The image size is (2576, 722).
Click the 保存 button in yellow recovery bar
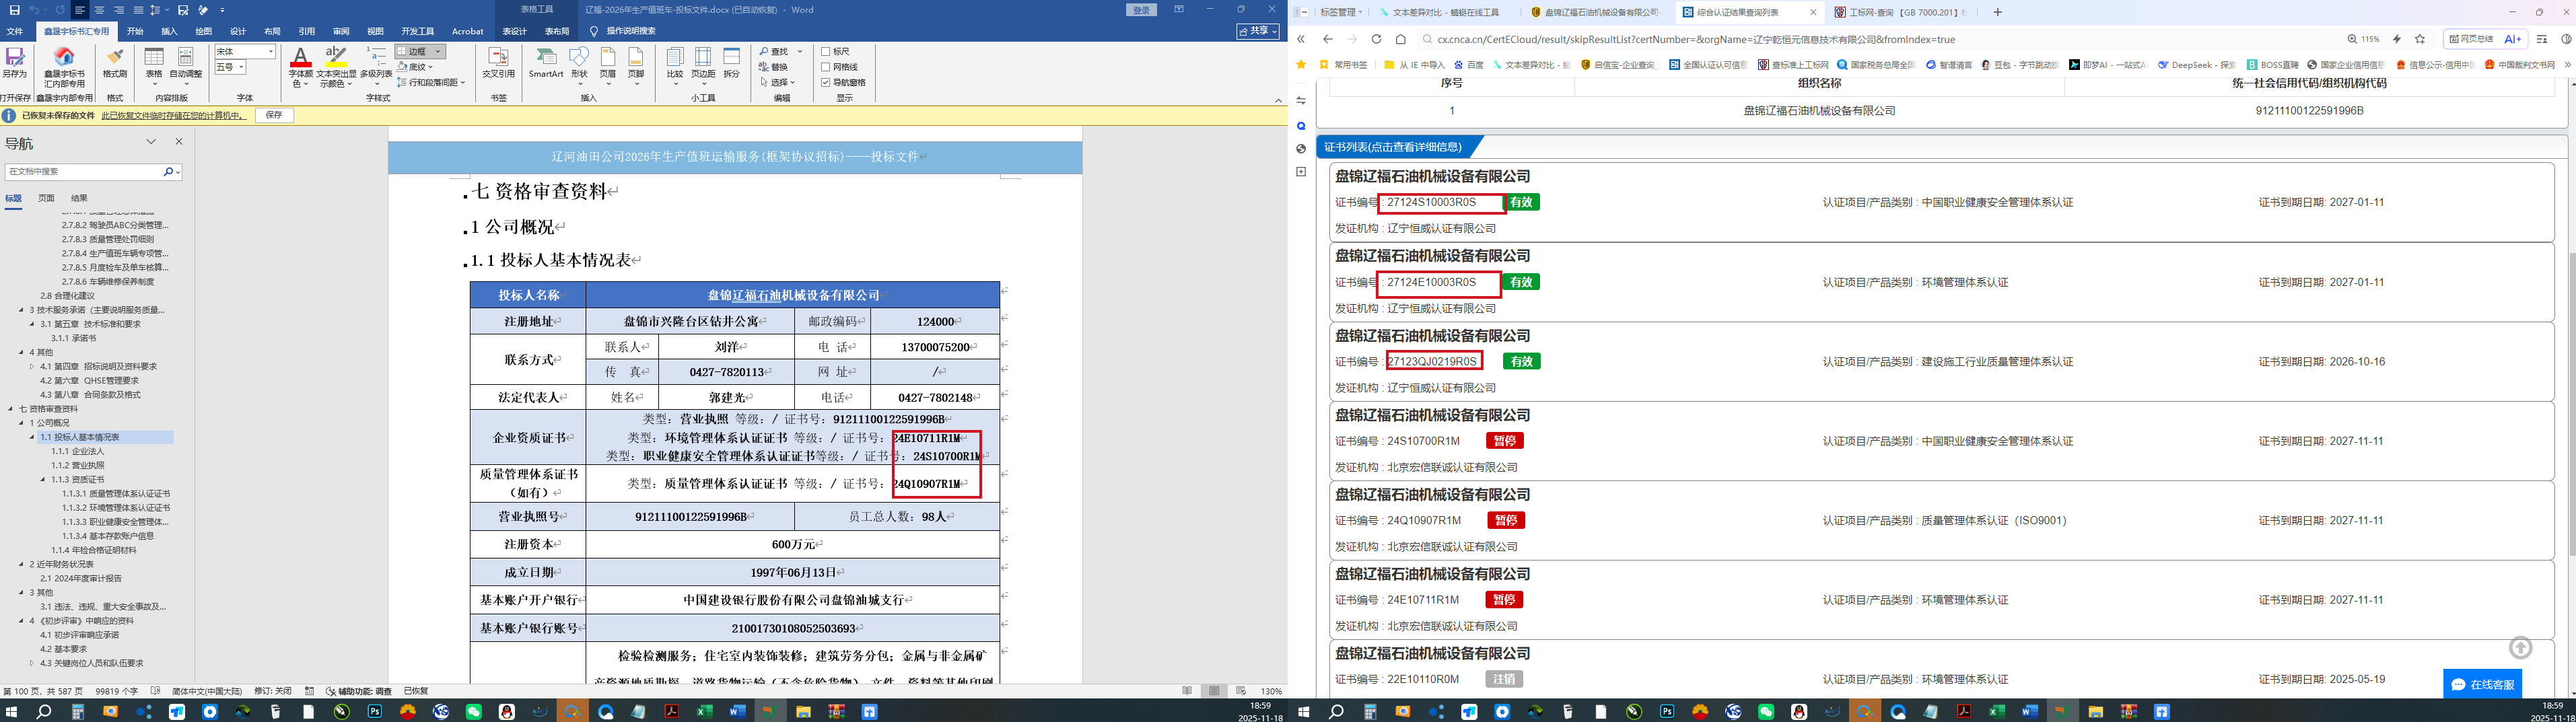[274, 116]
